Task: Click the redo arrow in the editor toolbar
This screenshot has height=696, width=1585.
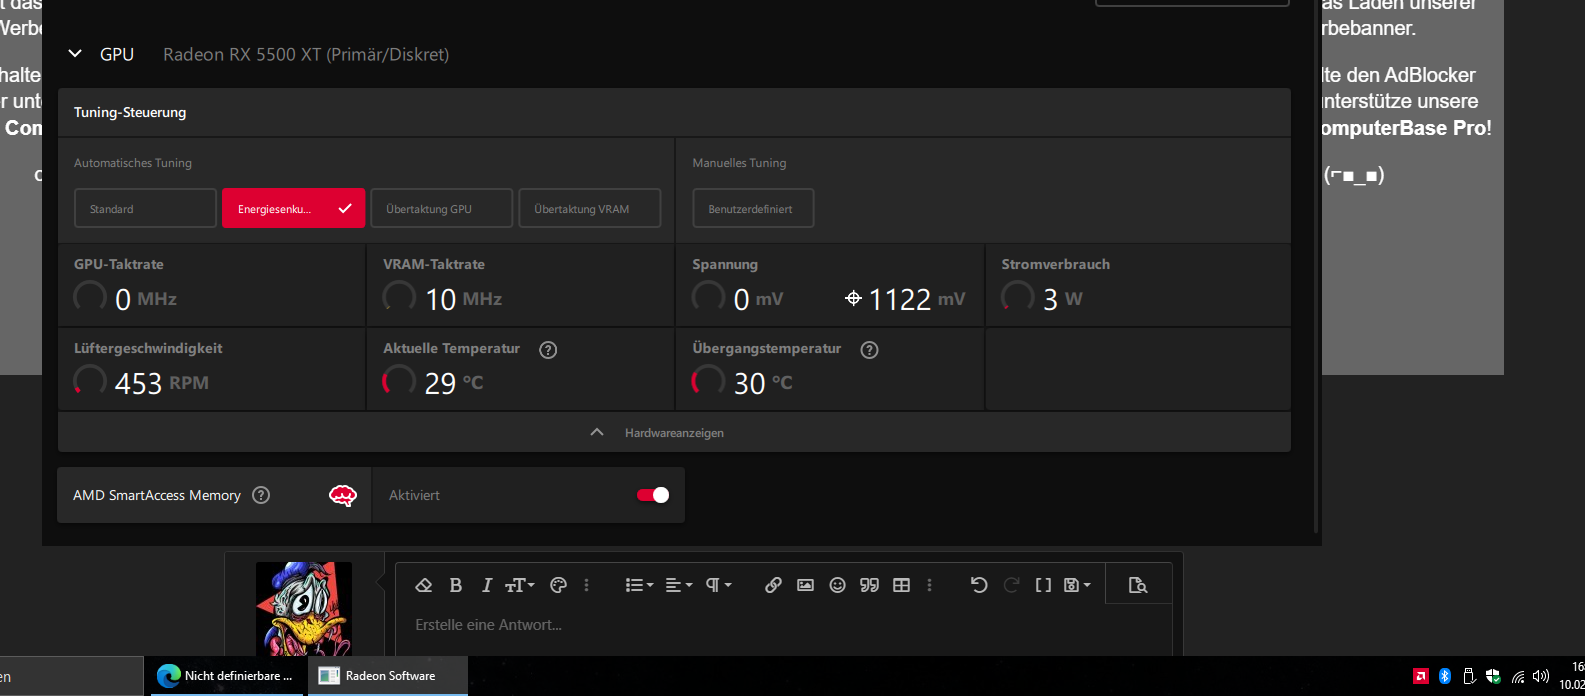Action: [1011, 585]
